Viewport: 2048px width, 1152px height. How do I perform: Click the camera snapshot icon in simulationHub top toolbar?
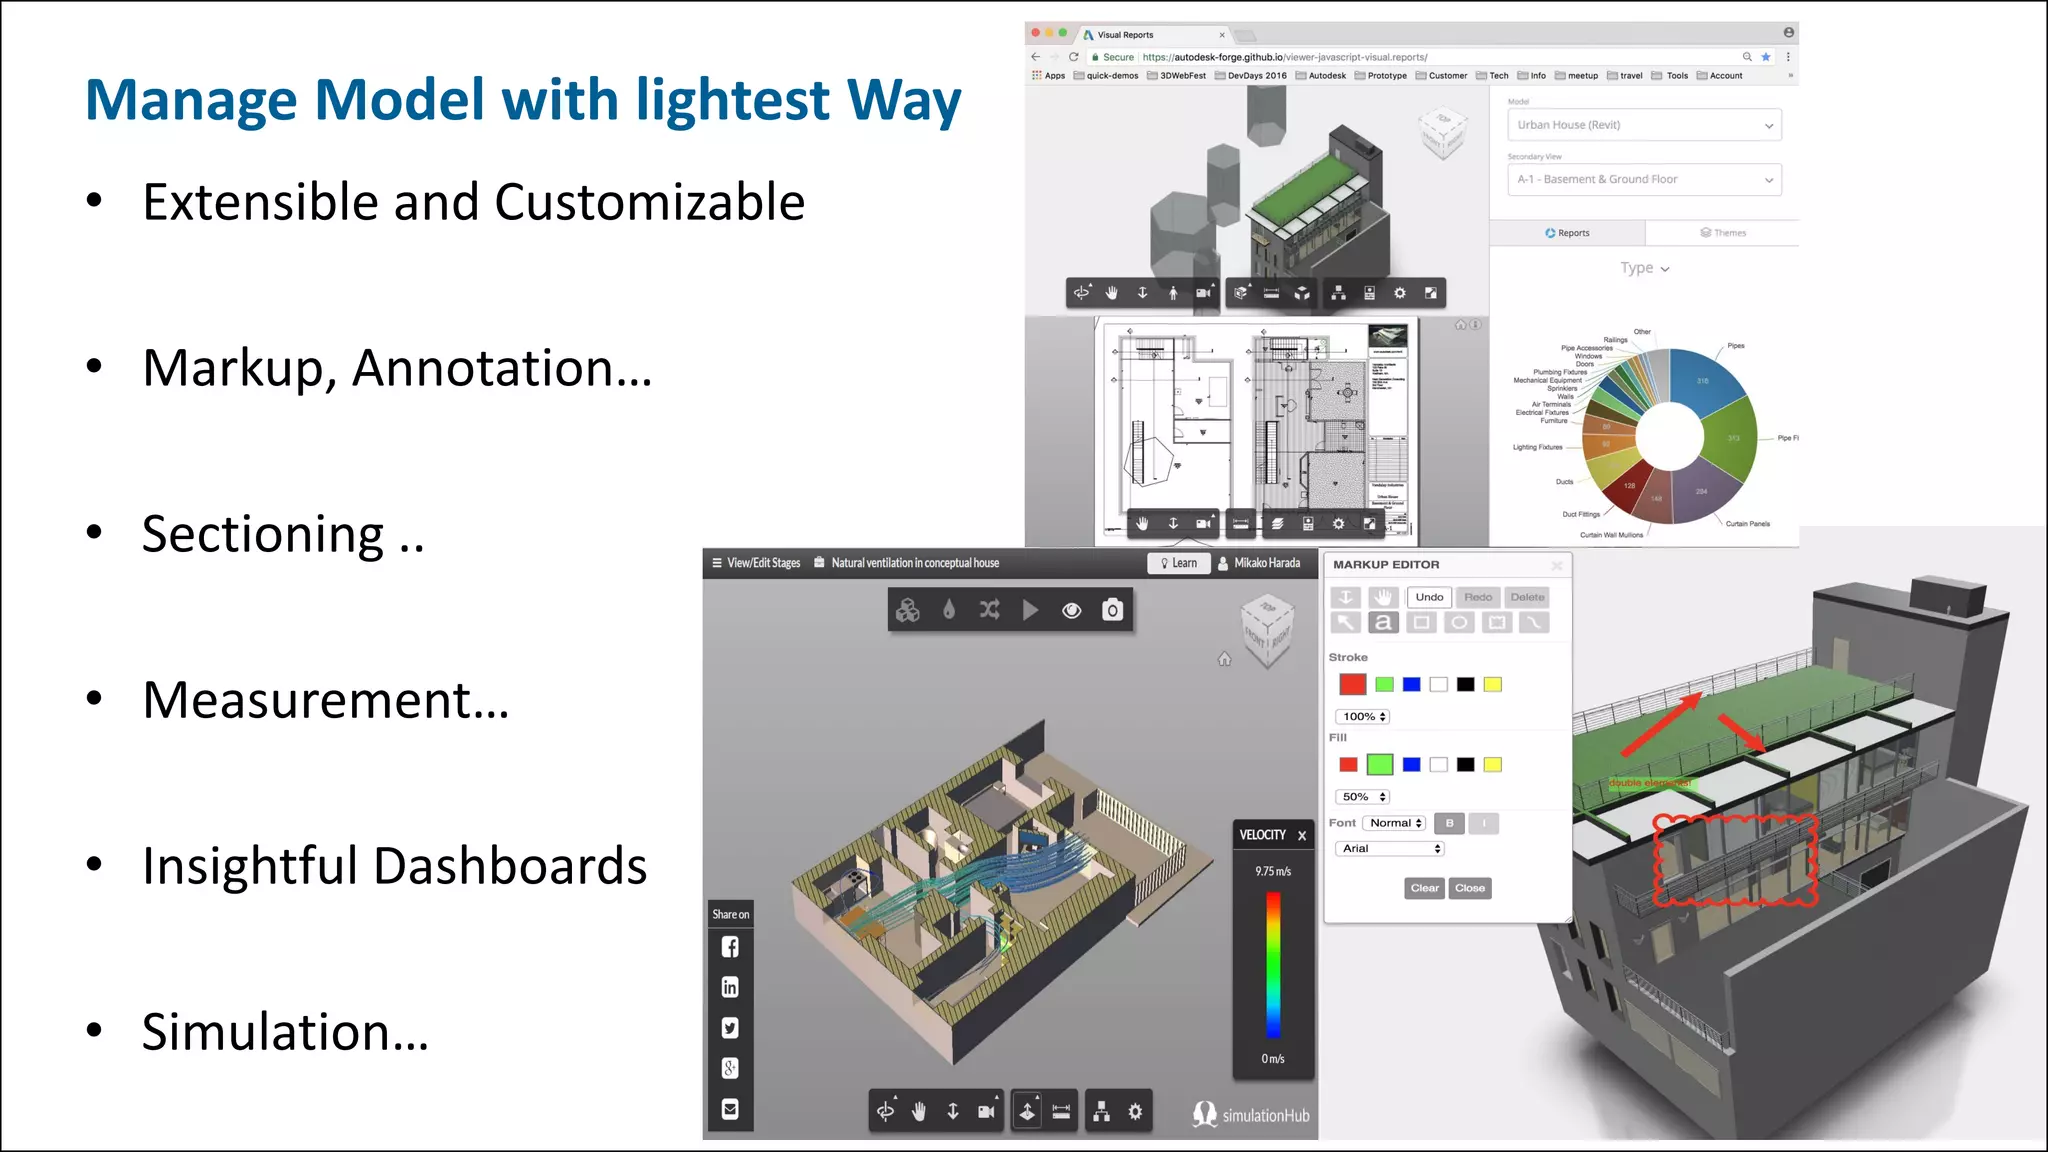pos(1112,610)
